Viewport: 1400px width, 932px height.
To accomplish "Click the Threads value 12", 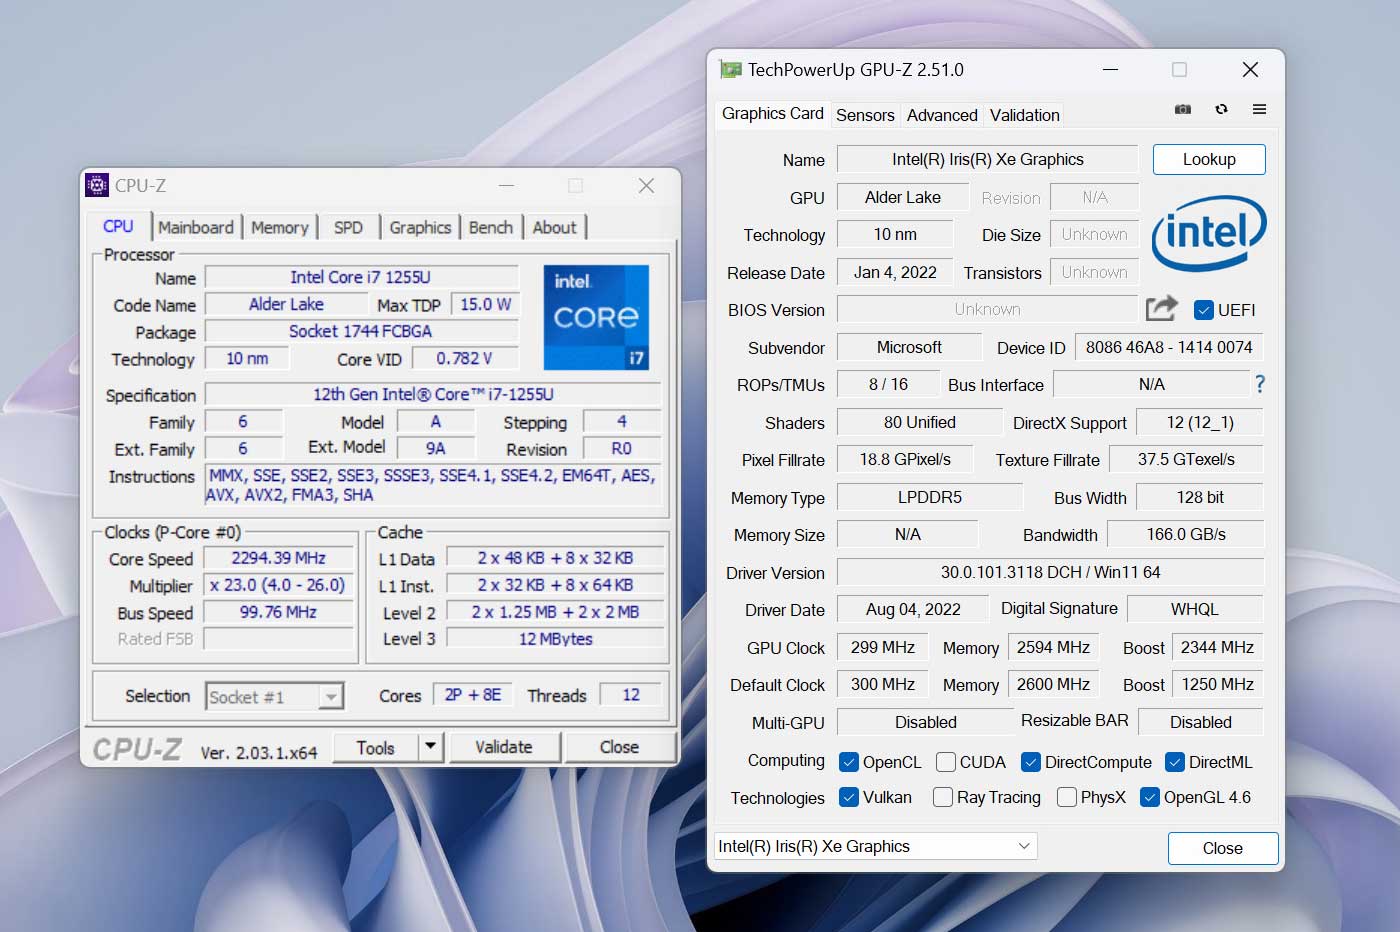I will click(631, 694).
